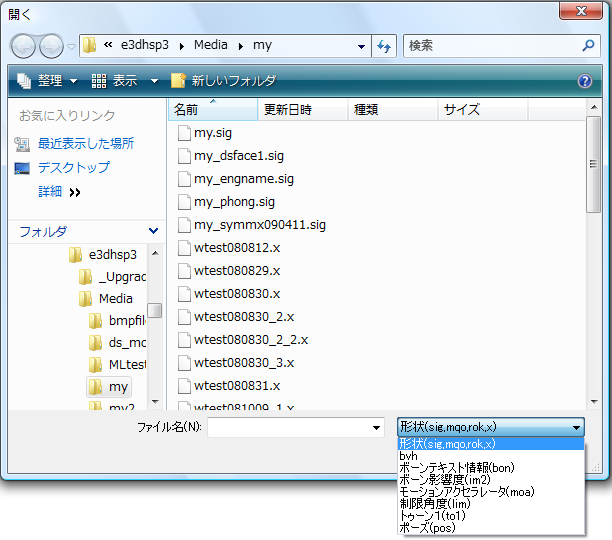Viewport: 612px width, 540px height.
Task: Choose bvh from file type list
Action: click(408, 456)
